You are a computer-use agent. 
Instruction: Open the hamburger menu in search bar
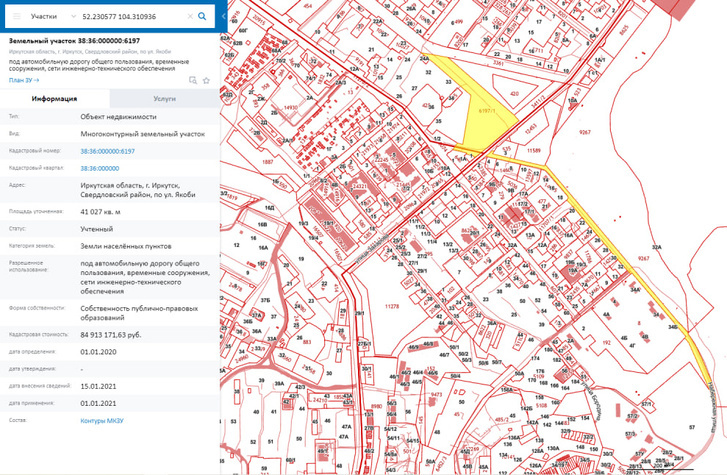click(16, 17)
